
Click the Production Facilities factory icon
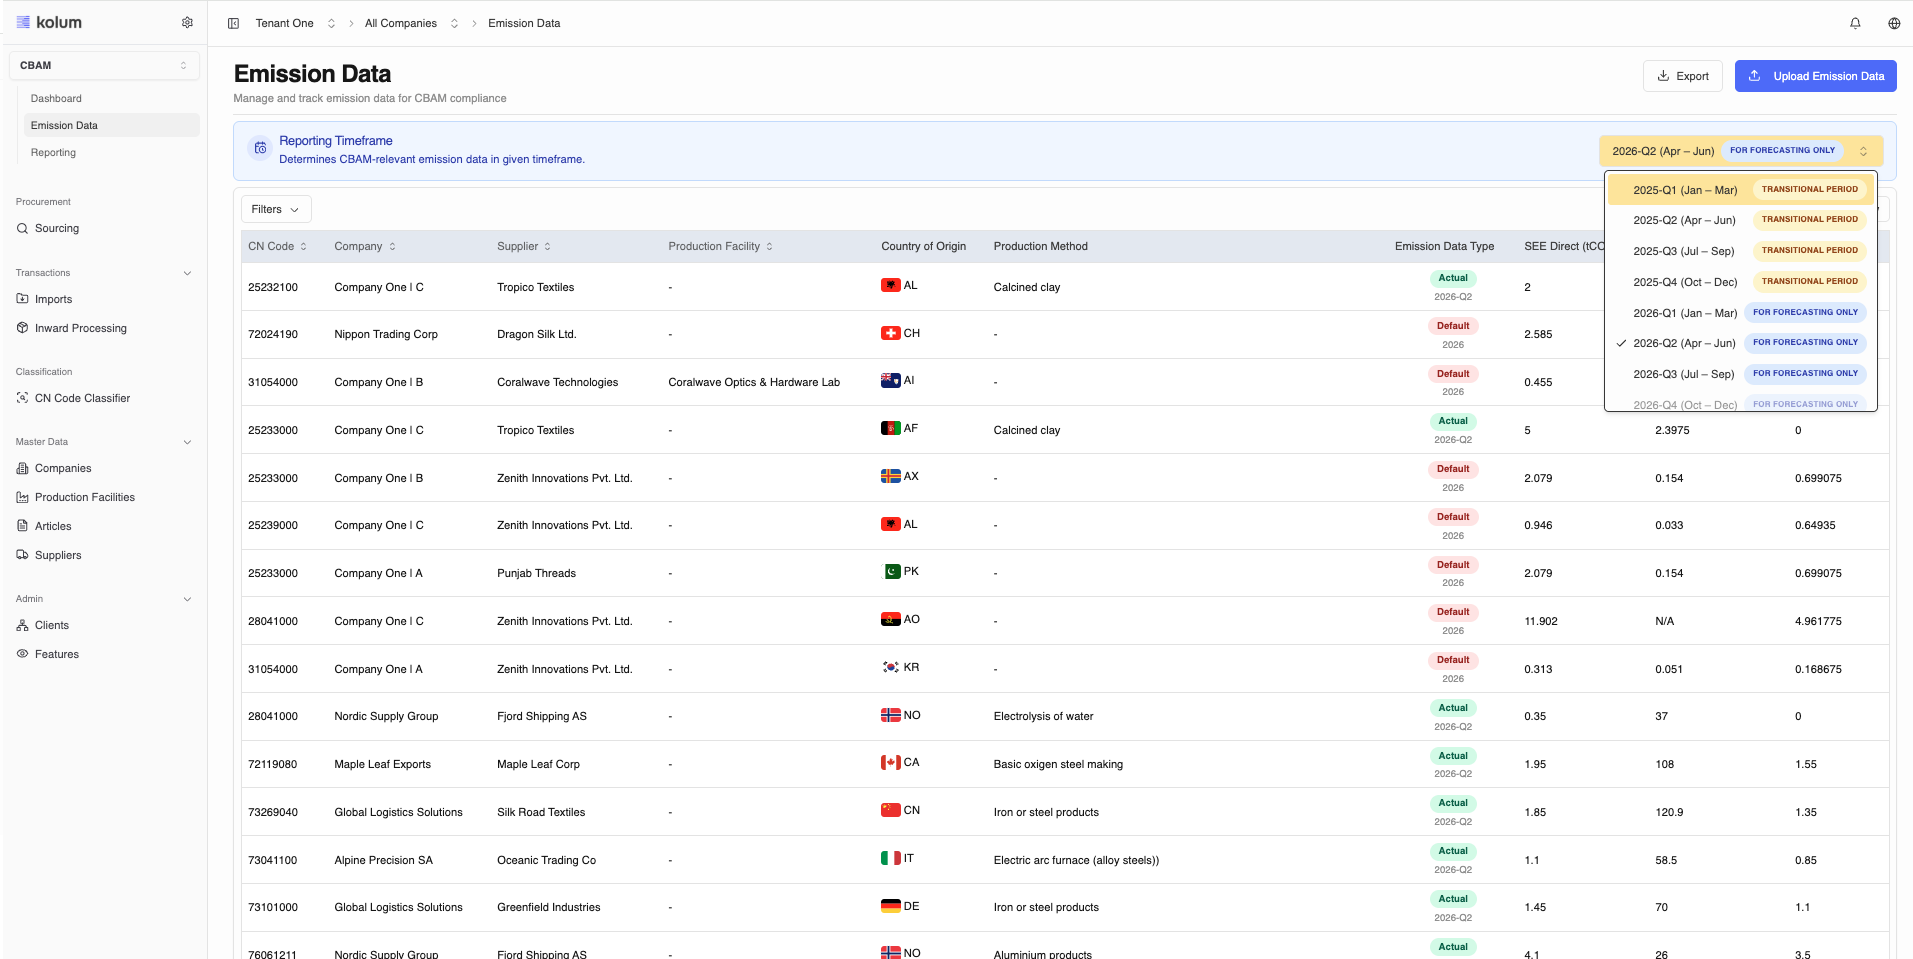pos(22,497)
